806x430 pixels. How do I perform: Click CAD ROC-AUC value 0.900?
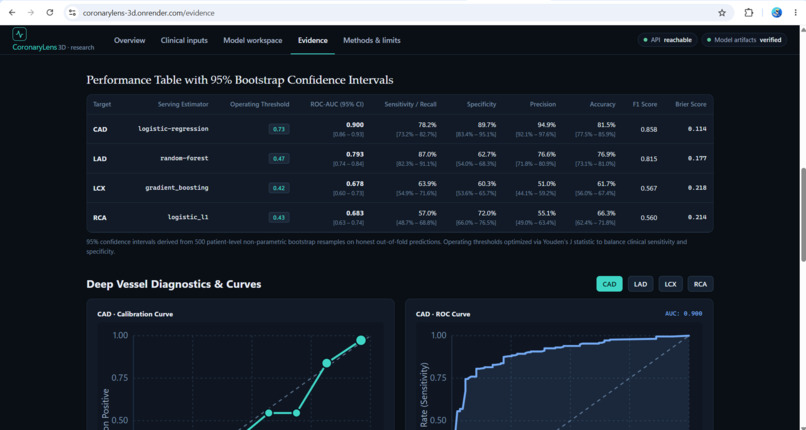(x=355, y=125)
